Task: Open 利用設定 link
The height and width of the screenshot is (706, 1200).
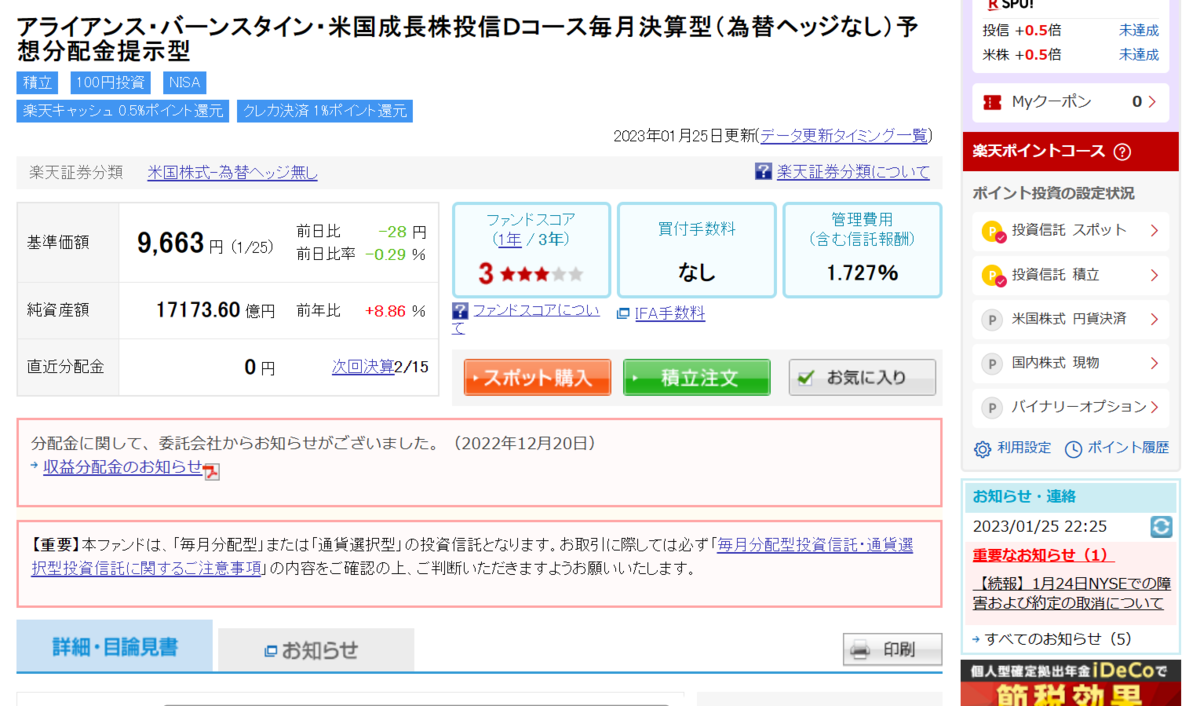Action: (1024, 448)
